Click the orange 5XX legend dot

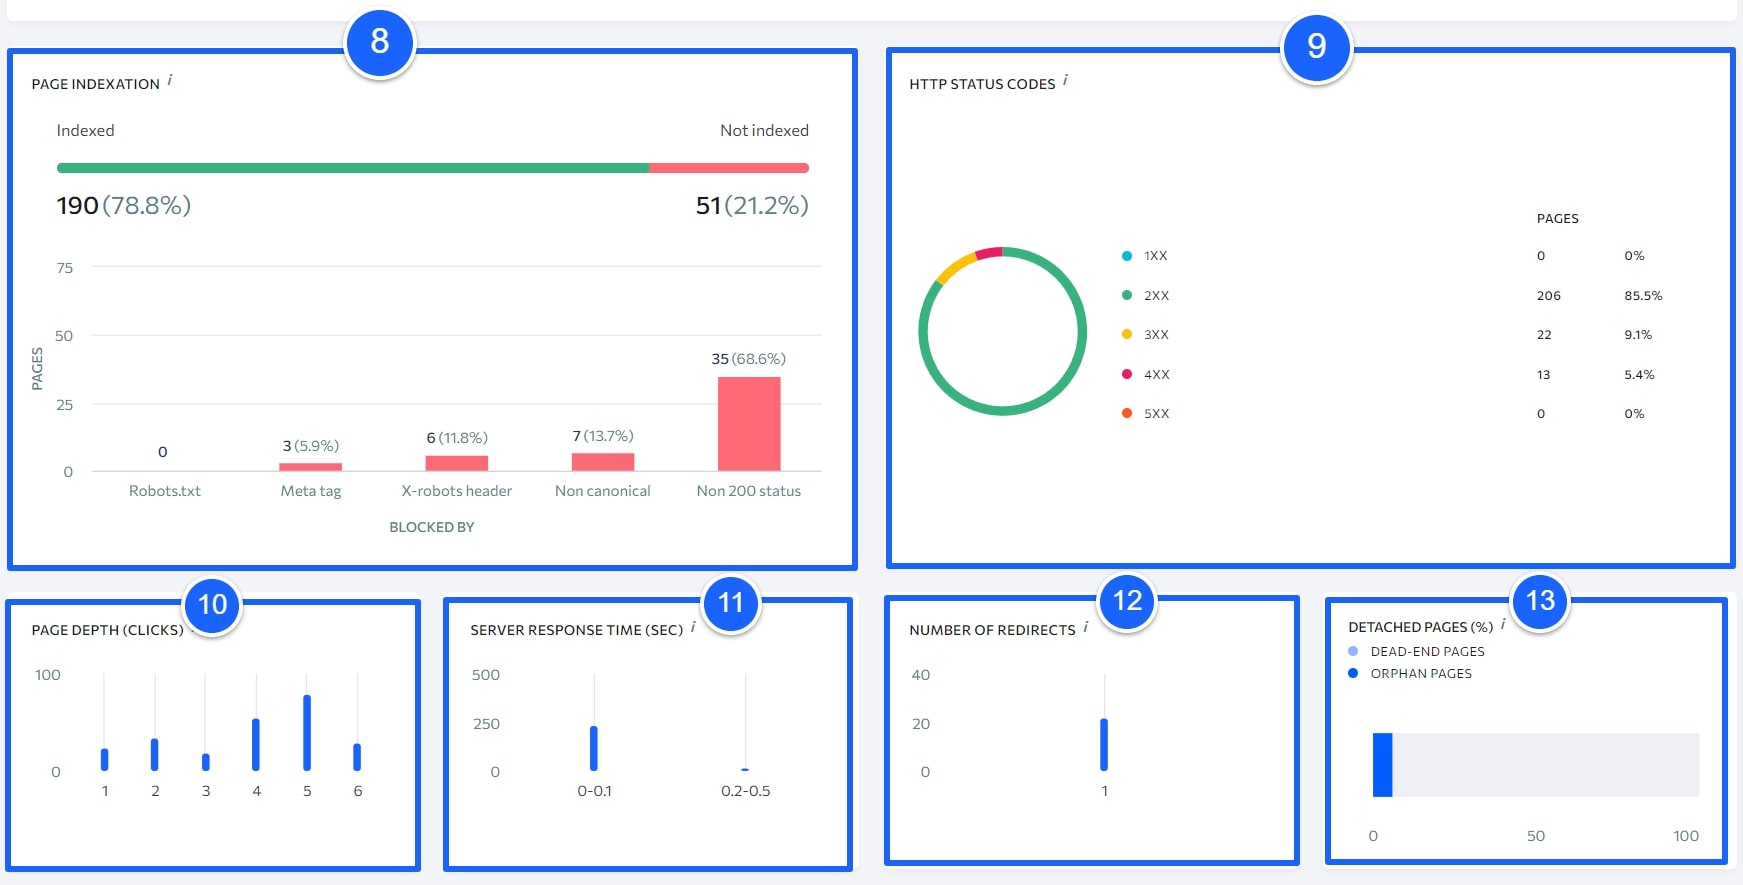[x=1127, y=413]
